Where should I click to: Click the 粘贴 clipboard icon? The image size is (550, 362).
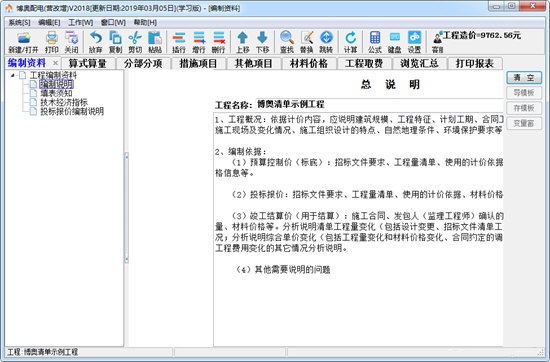[x=155, y=38]
